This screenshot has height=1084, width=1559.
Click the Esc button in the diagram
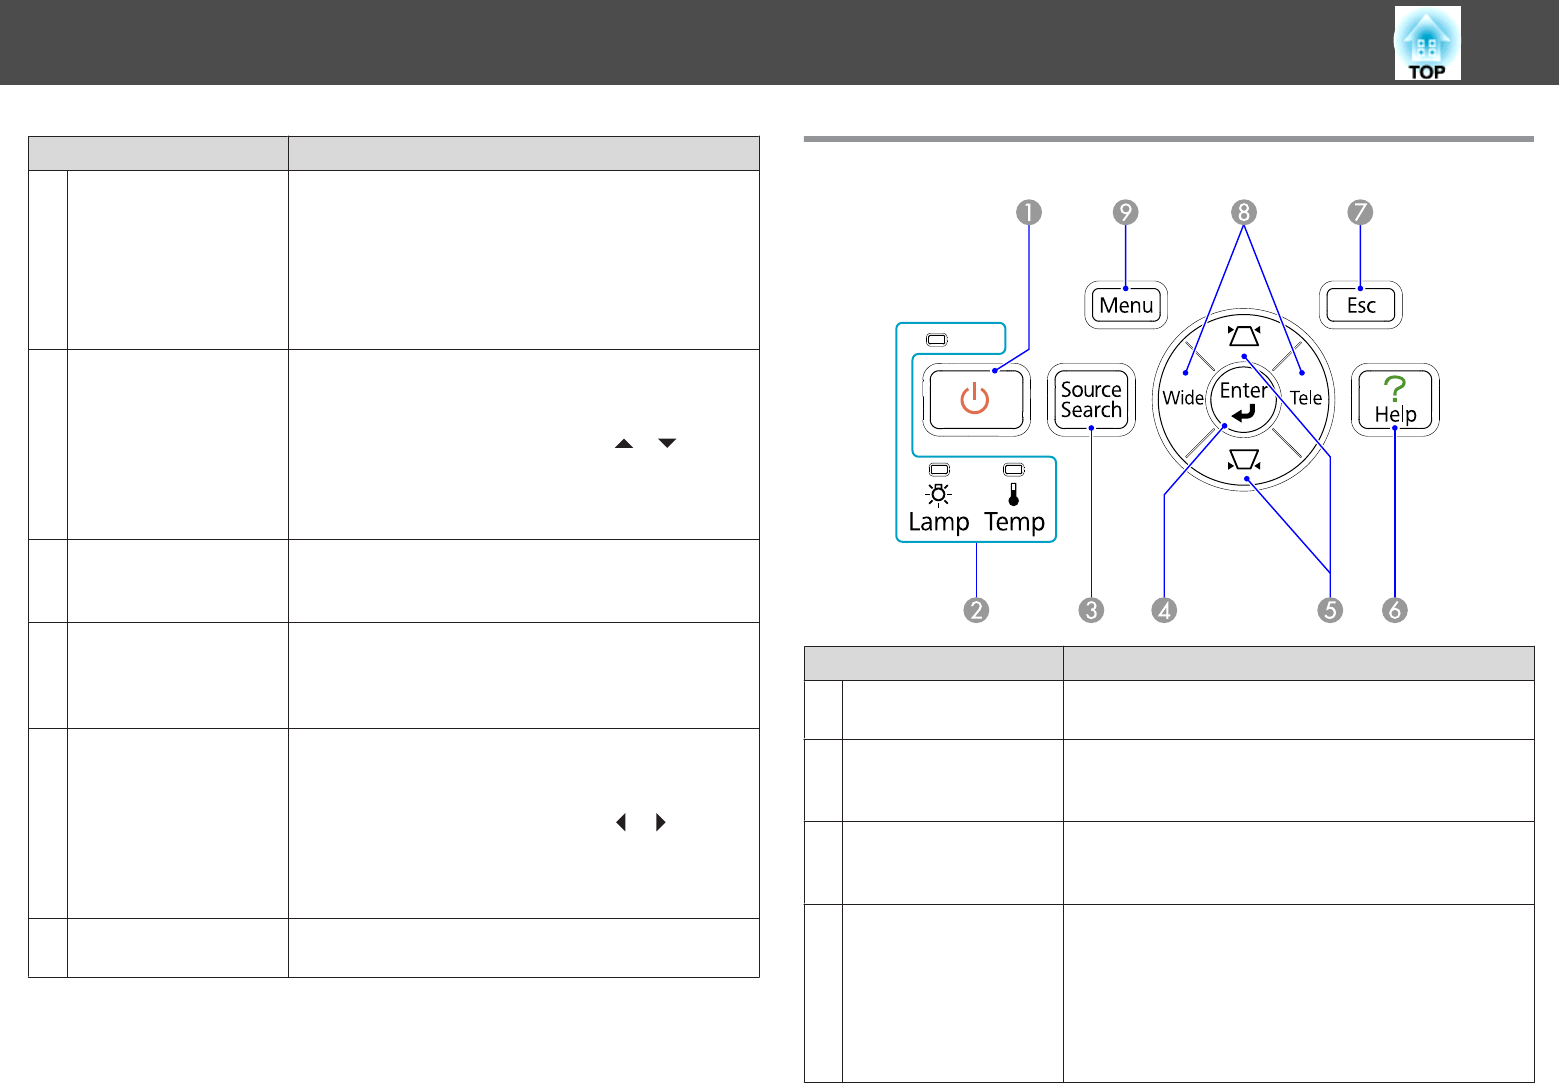click(1361, 305)
